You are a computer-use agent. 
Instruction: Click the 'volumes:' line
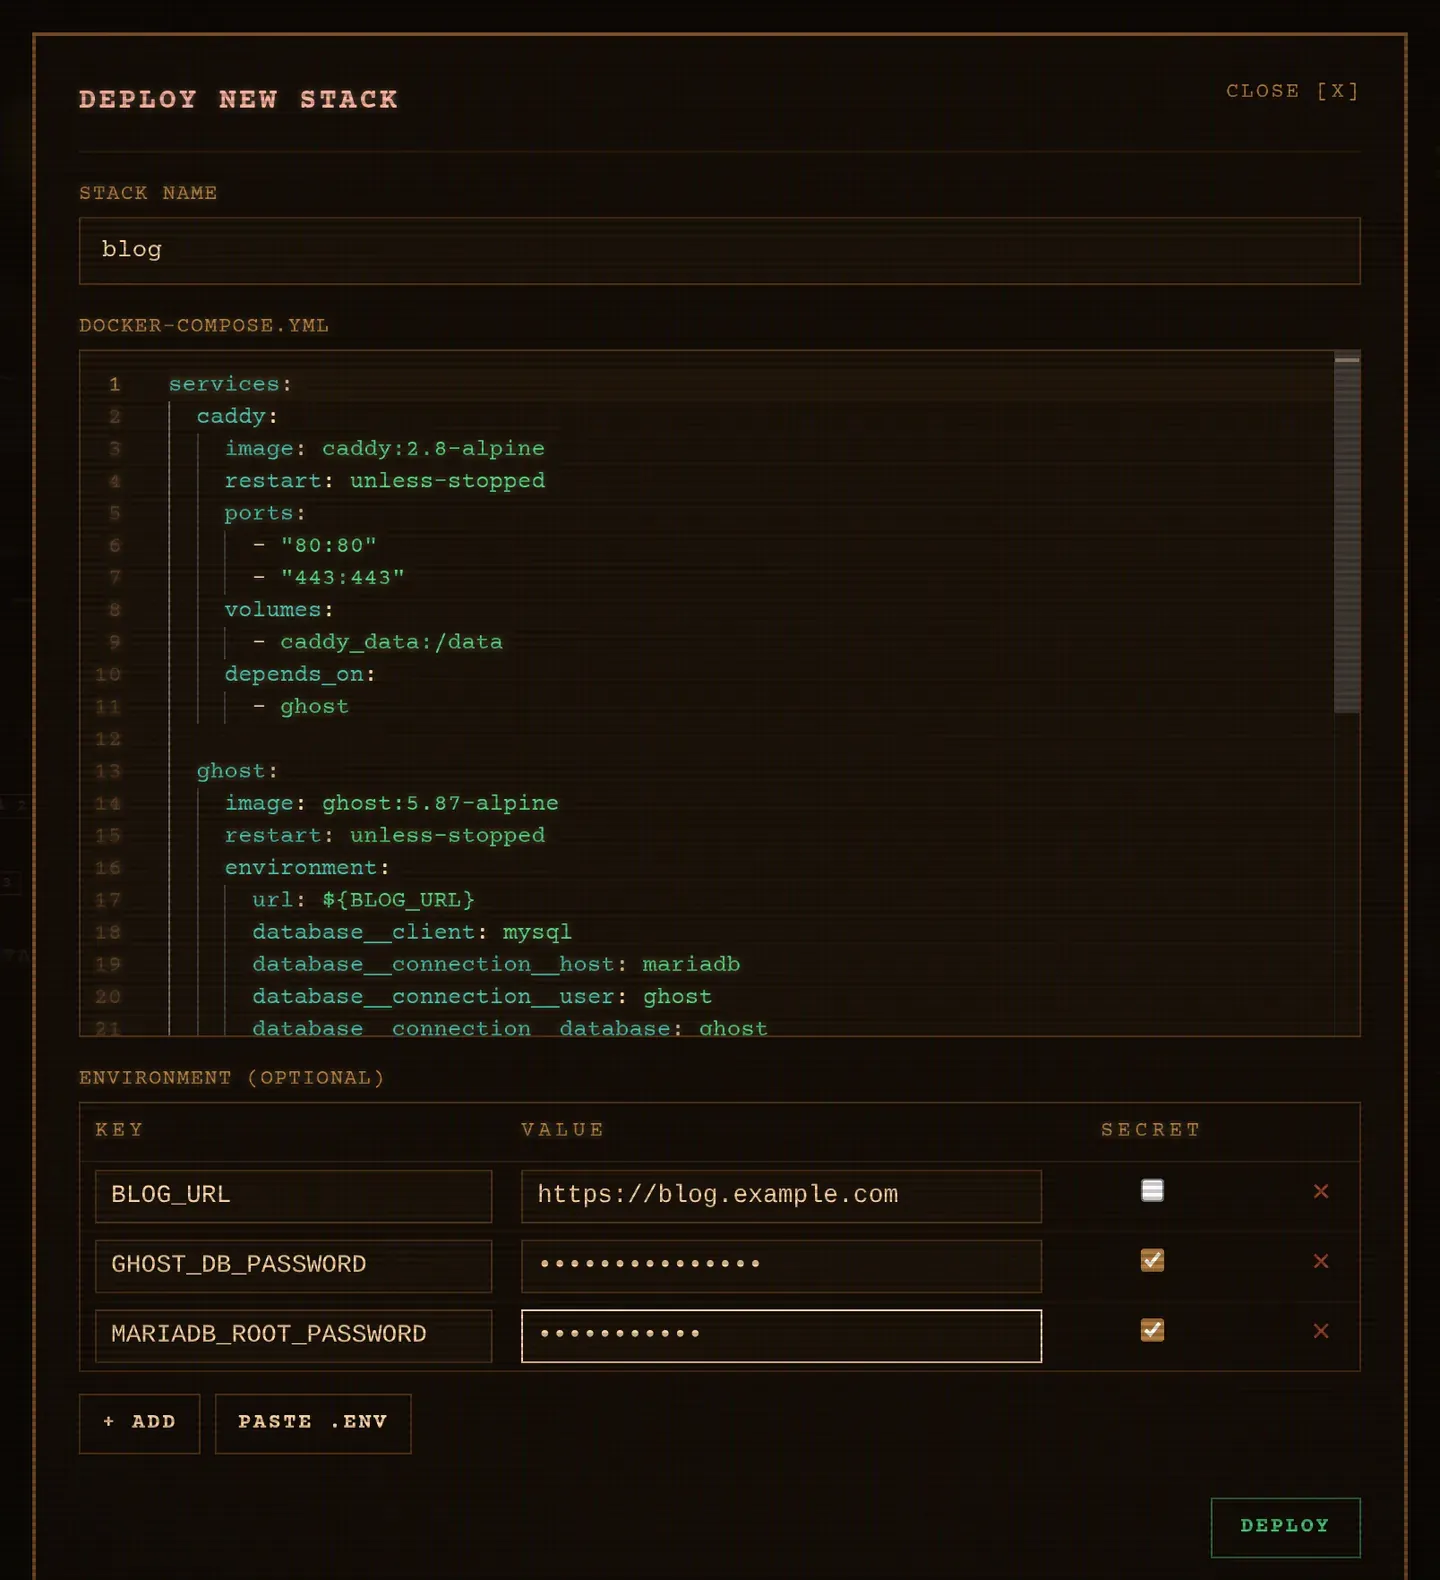[279, 609]
